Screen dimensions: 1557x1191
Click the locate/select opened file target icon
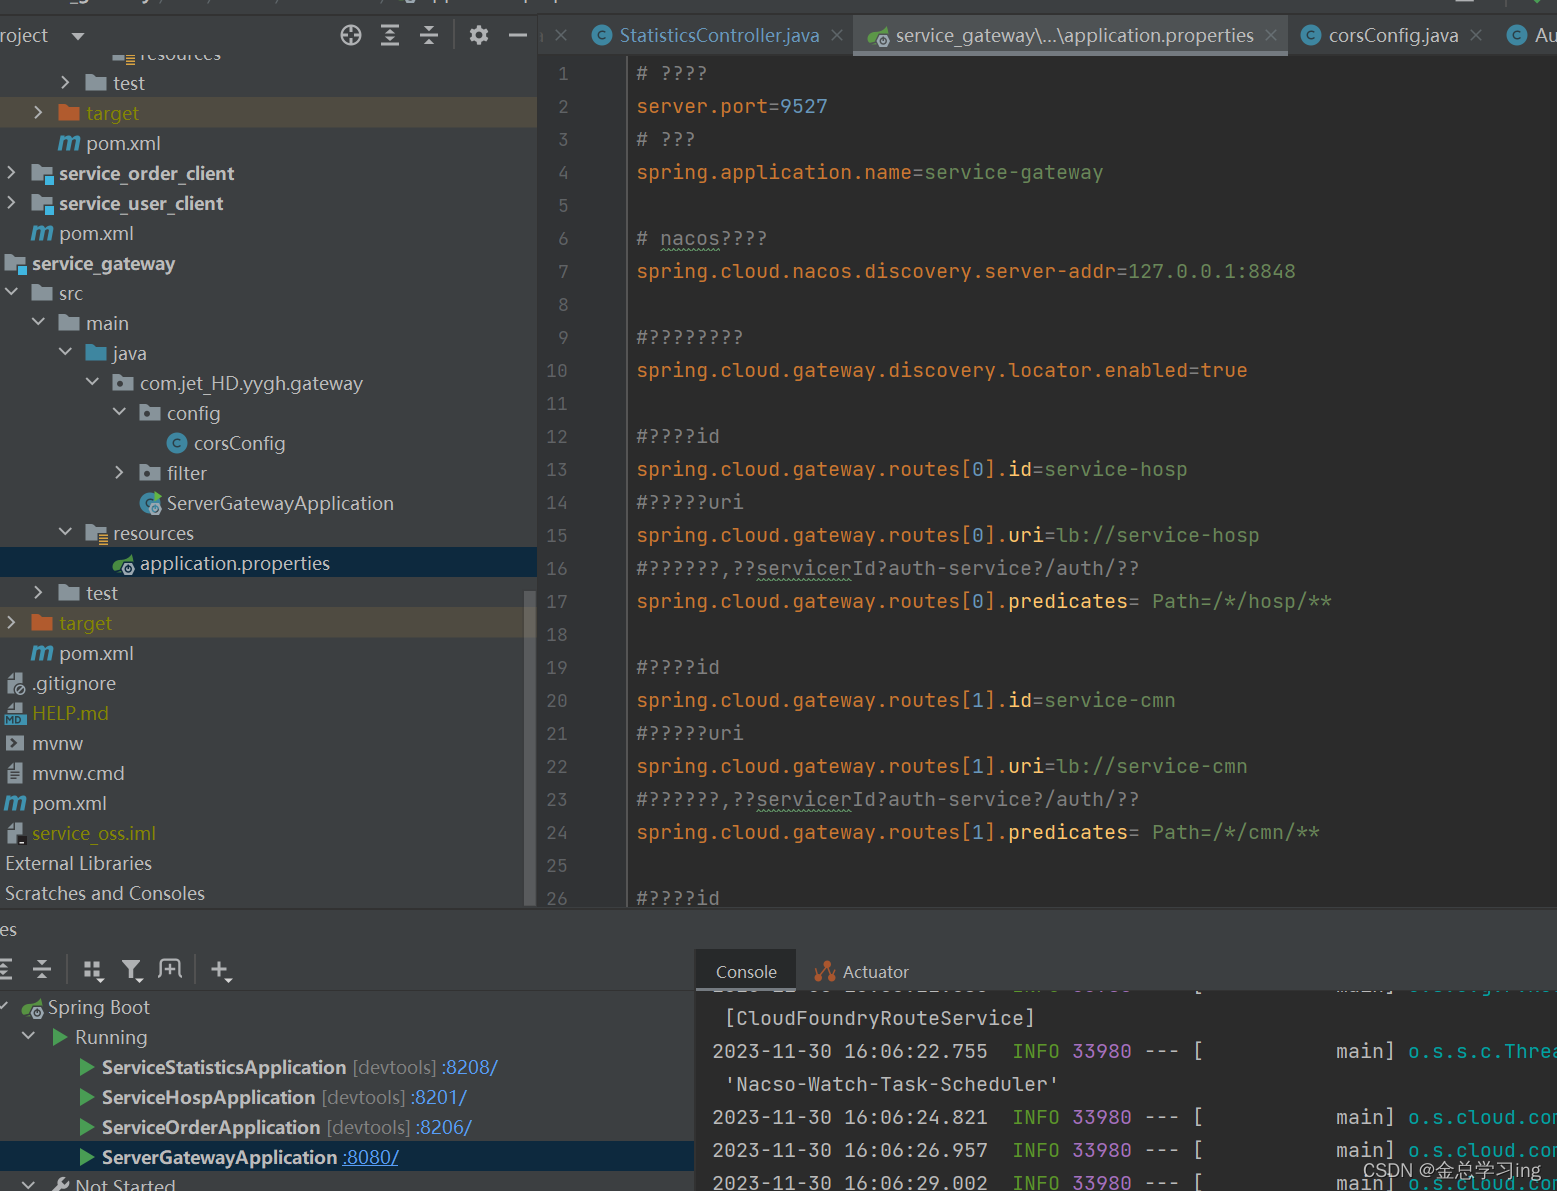tap(351, 36)
